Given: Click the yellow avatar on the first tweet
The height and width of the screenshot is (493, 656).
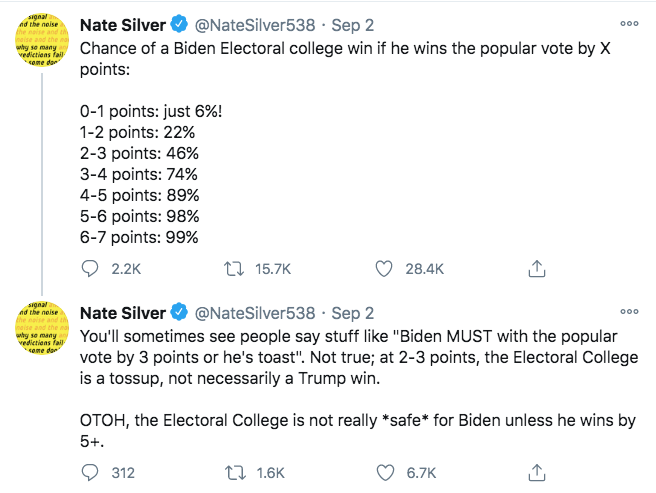Looking at the screenshot, I should coord(42,40).
